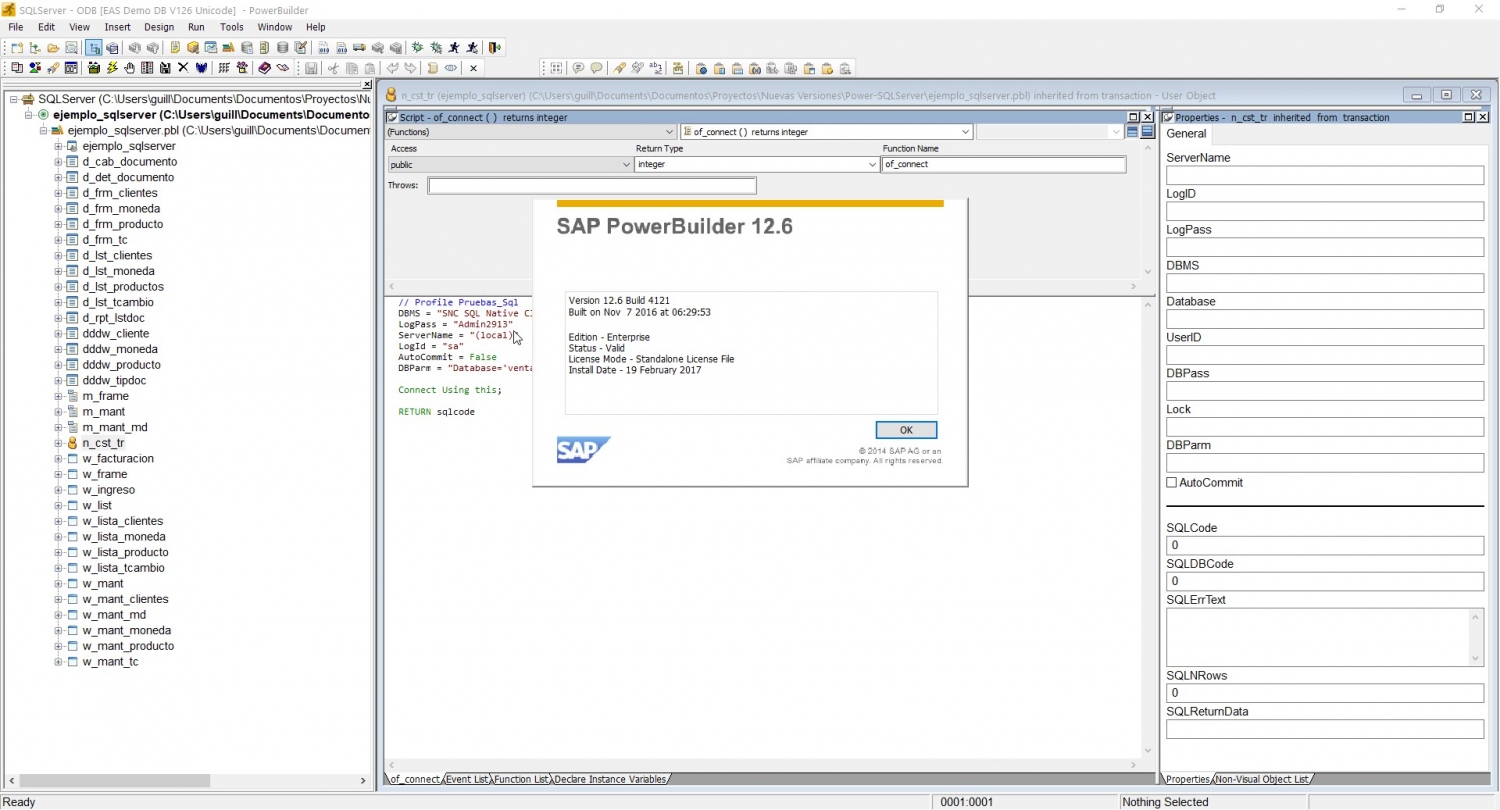Start Debug using the green bug icon
1500x810 pixels.
click(416, 48)
